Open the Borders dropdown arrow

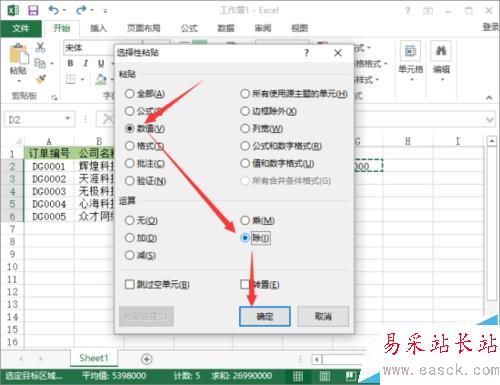82,79
